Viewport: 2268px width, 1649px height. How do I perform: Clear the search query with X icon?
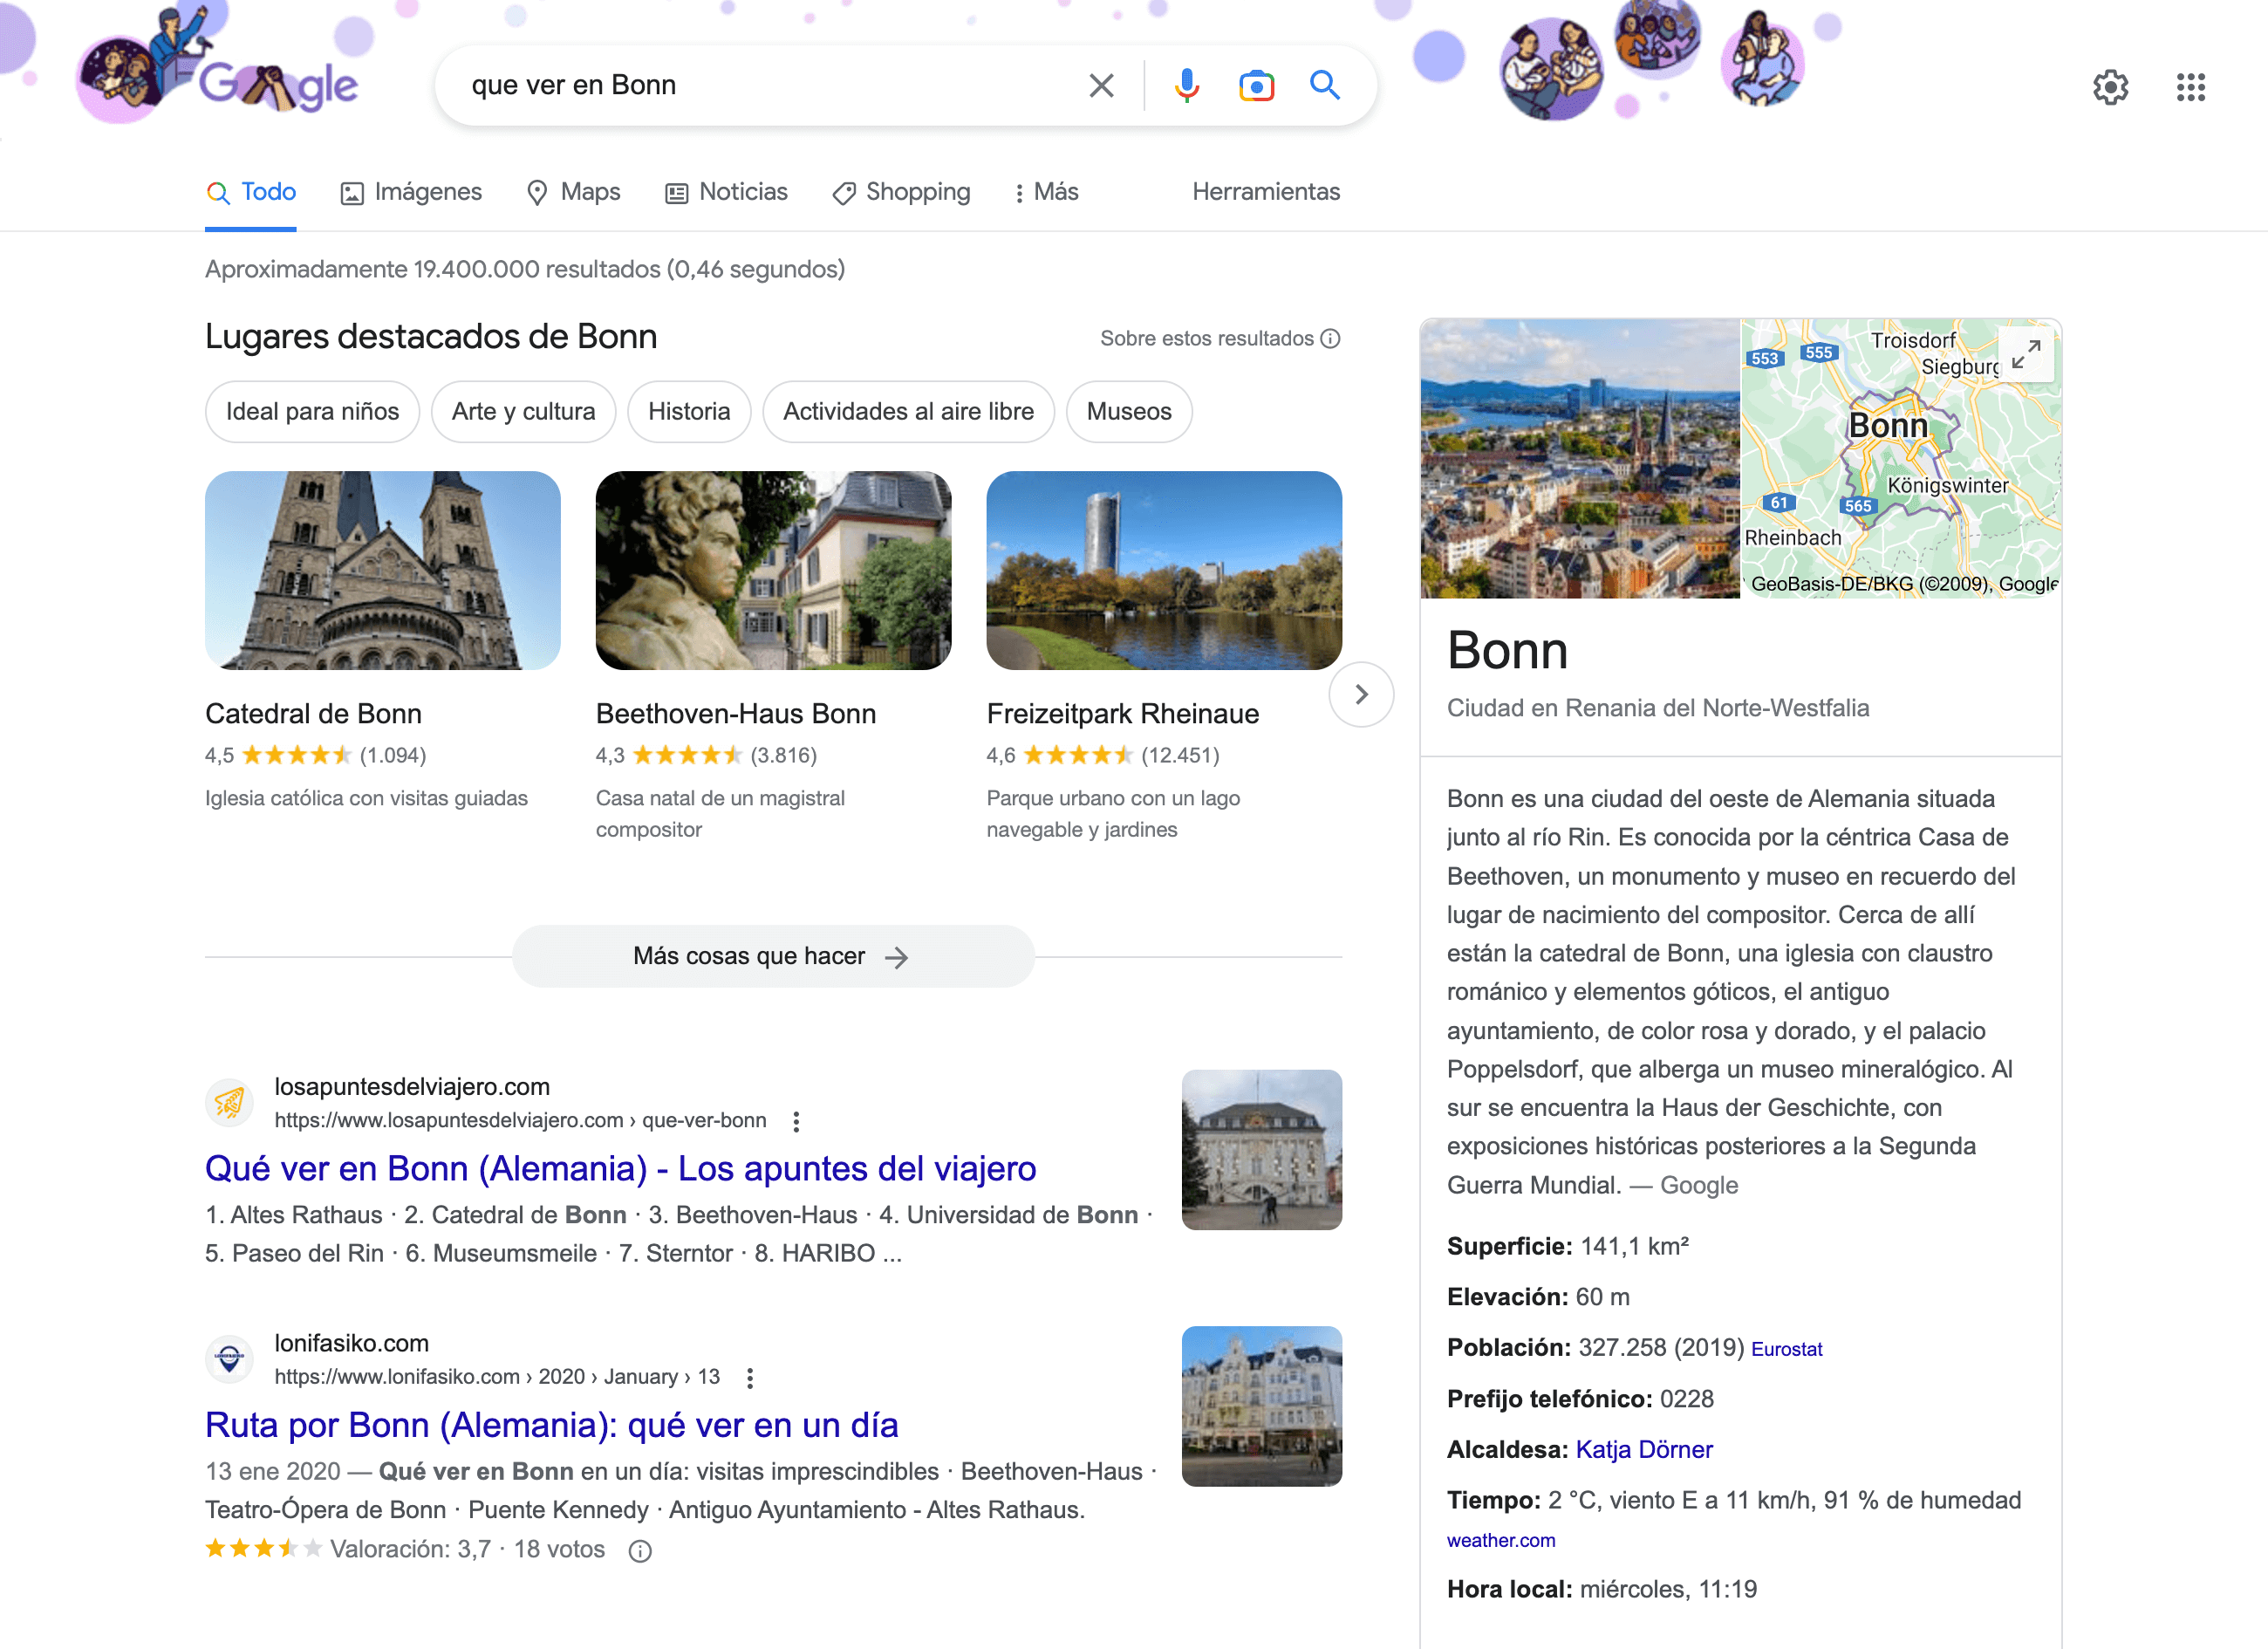click(1101, 86)
